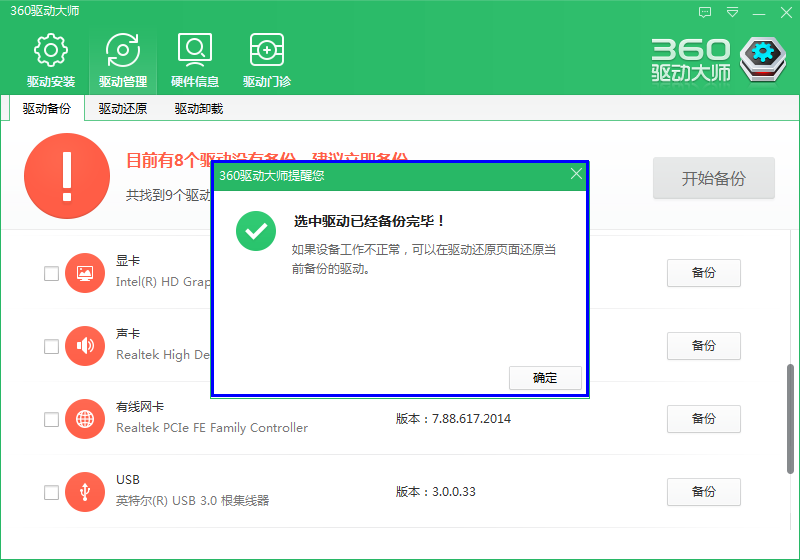The width and height of the screenshot is (800, 560).
Task: Open the main menu dropdown in title bar
Action: coord(732,12)
